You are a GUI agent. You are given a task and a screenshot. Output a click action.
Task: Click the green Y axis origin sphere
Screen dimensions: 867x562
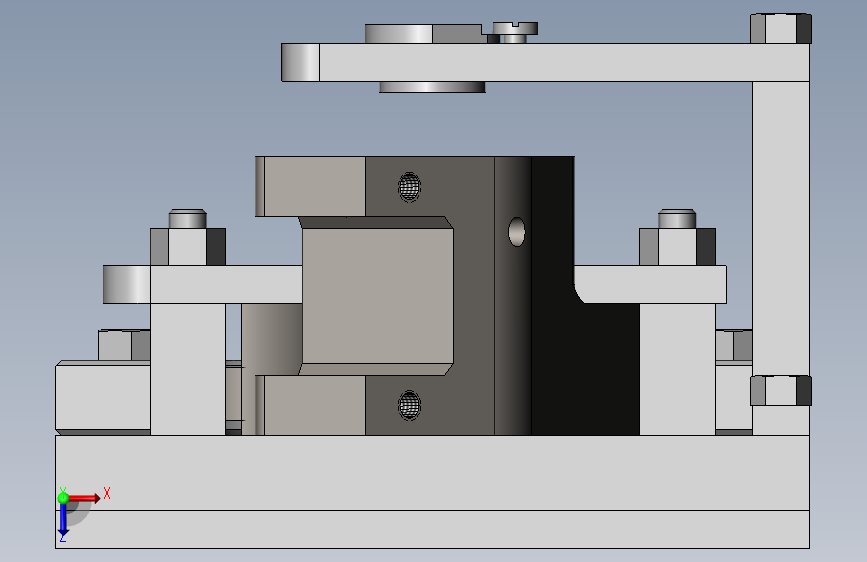63,498
